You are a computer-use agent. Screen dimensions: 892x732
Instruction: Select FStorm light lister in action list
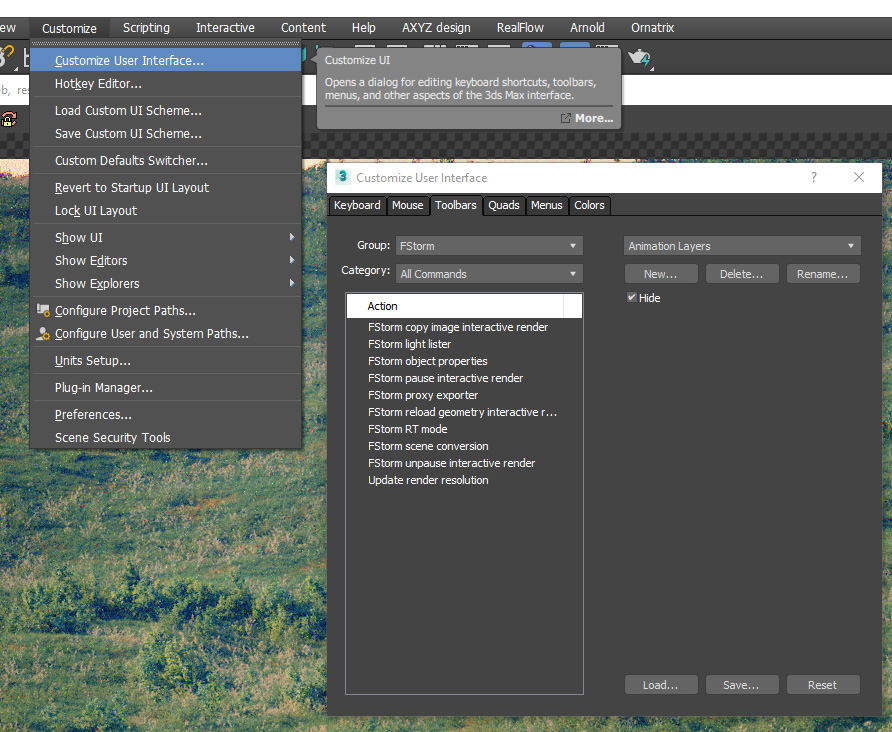coord(409,344)
